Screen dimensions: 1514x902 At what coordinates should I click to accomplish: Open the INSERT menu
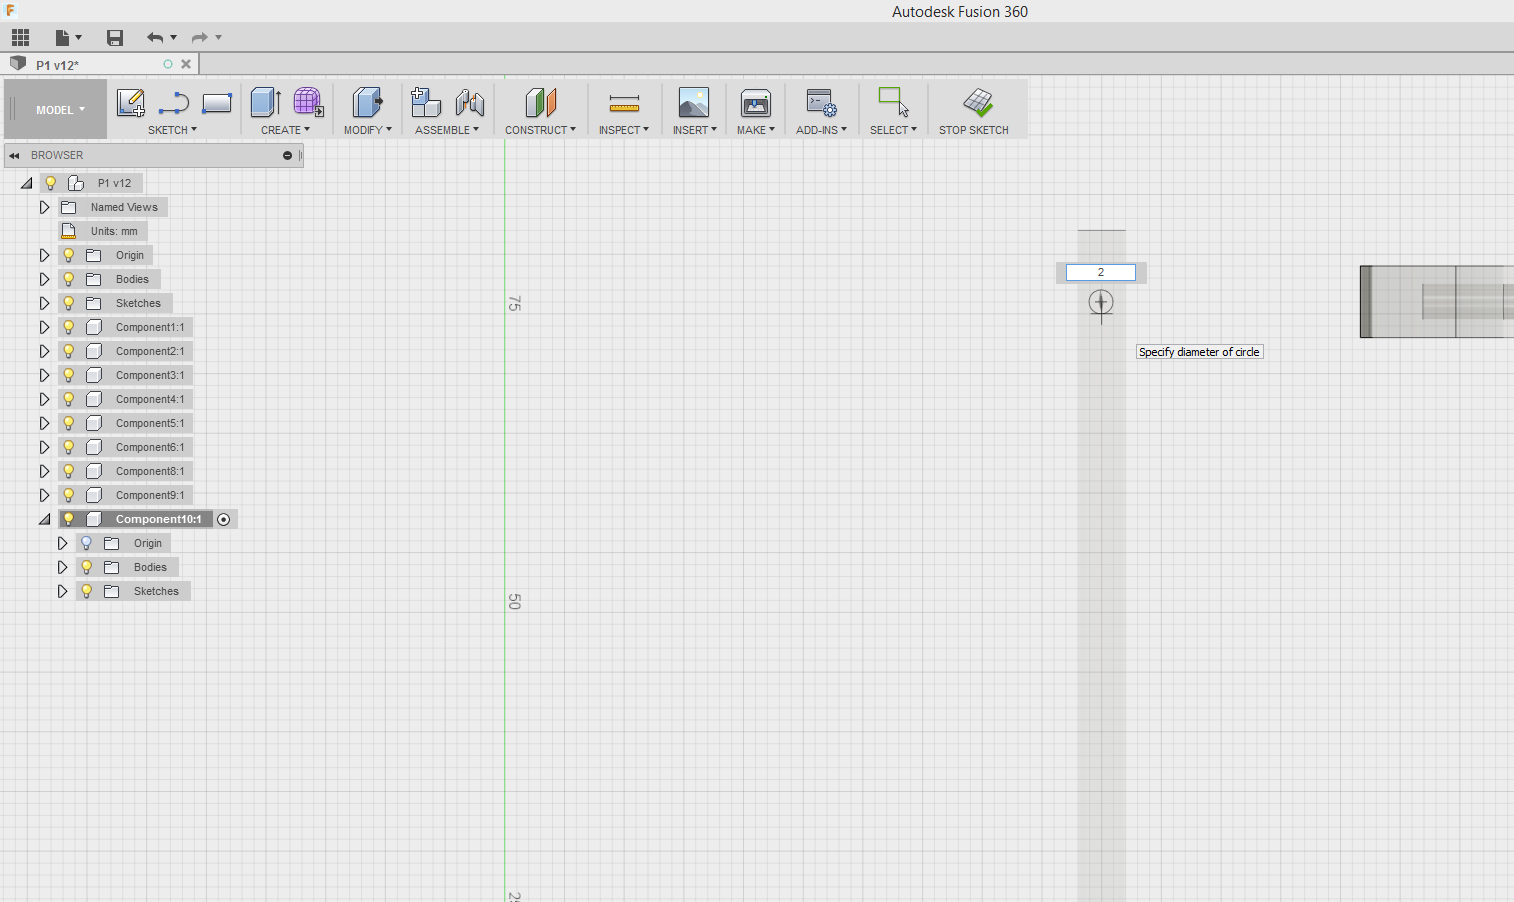[694, 130]
